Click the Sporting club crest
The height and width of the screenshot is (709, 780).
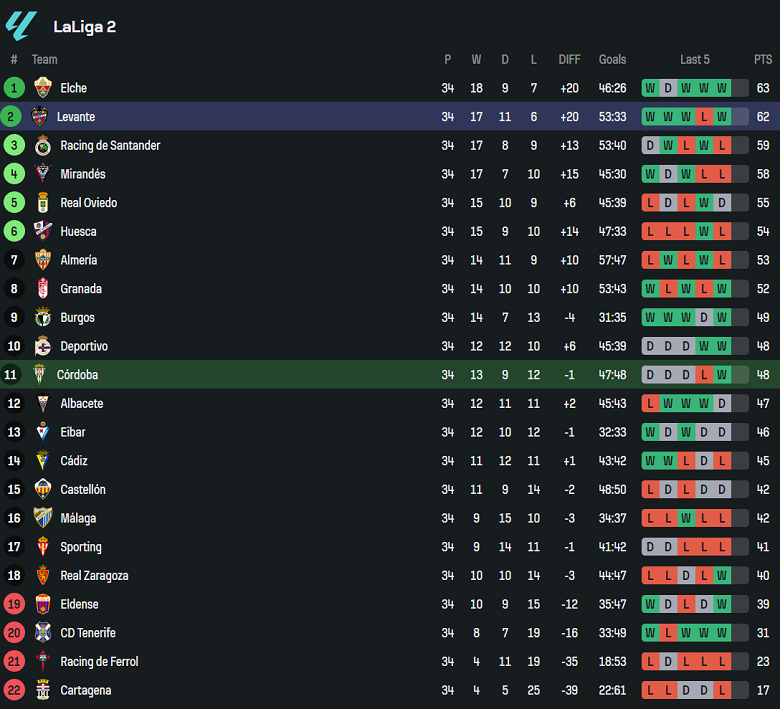(x=42, y=547)
